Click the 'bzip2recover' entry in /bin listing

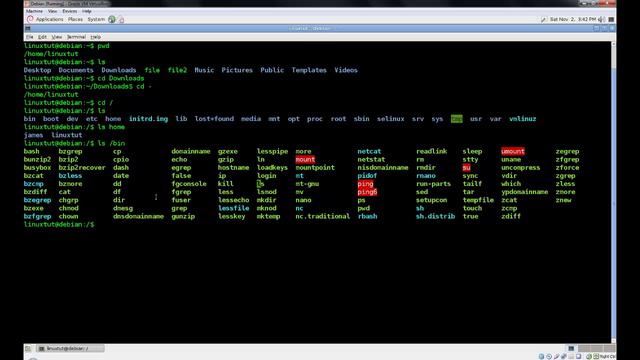82,168
